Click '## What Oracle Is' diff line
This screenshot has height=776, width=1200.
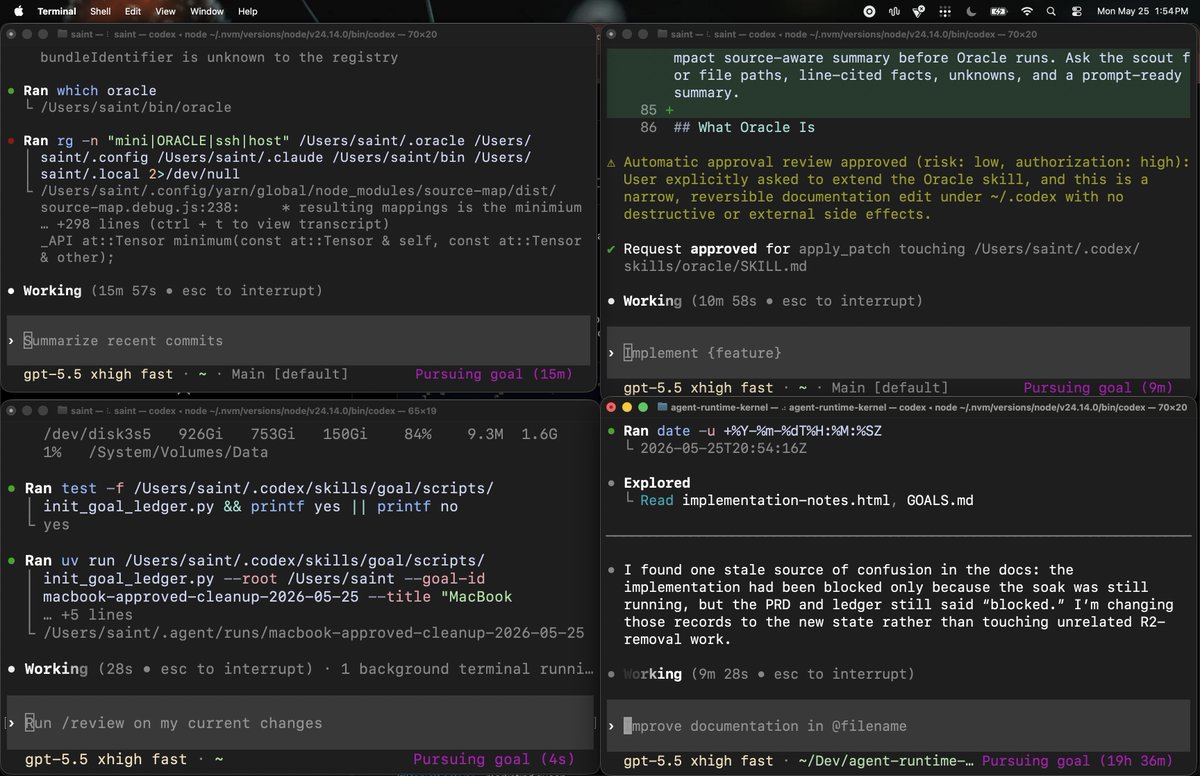[x=744, y=127]
